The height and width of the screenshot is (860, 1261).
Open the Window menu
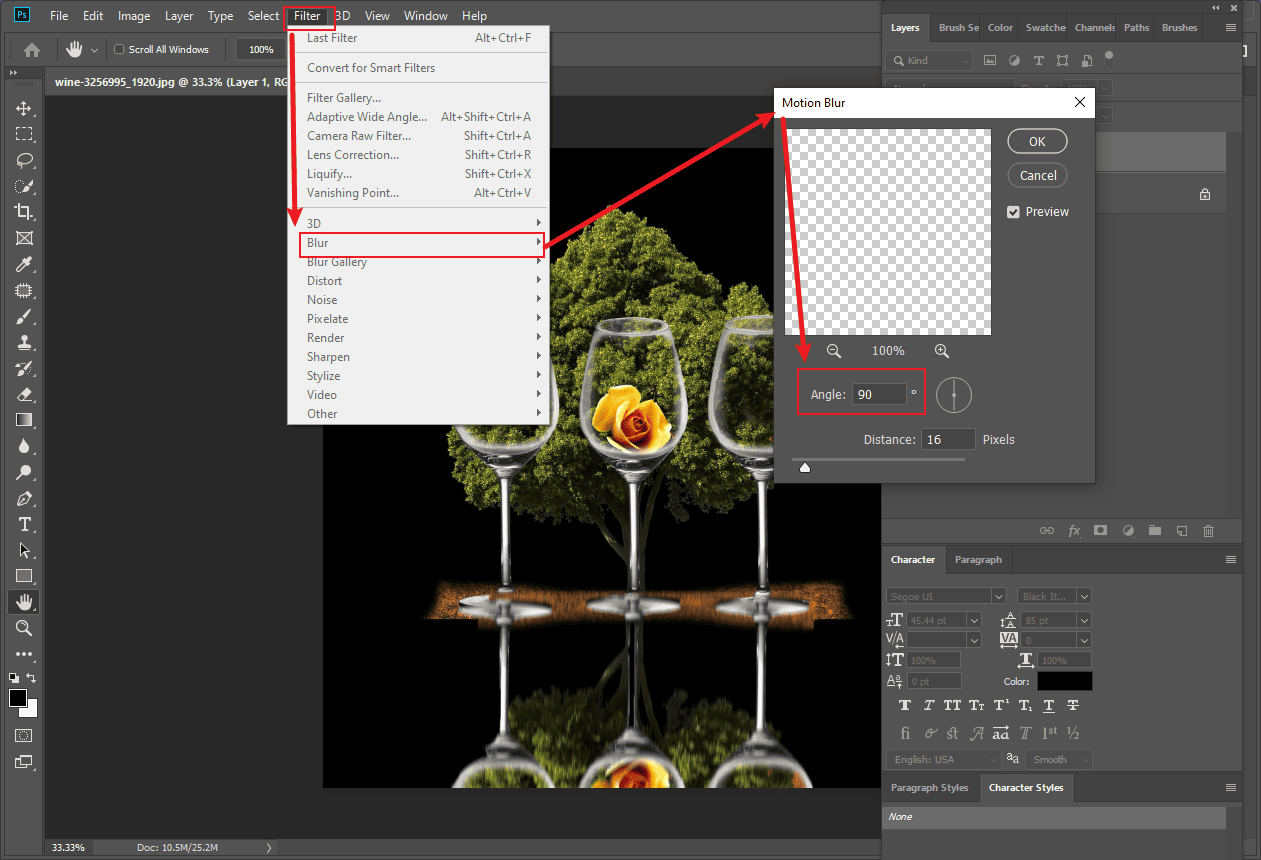425,15
